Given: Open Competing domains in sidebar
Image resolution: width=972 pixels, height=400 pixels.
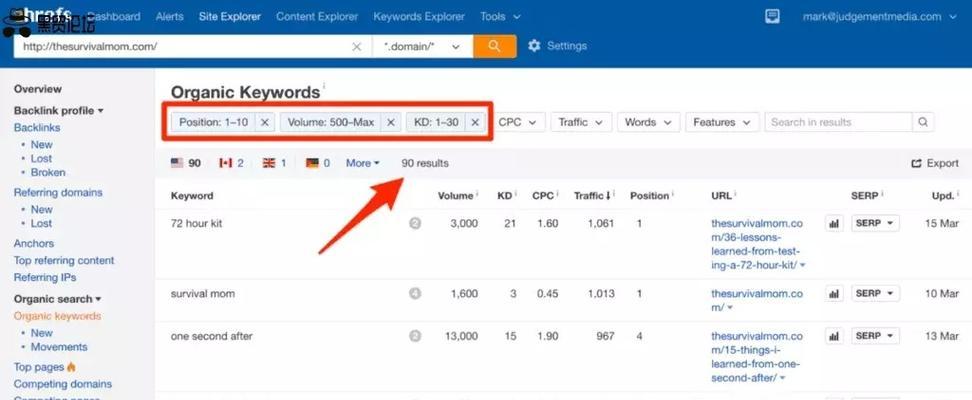Looking at the screenshot, I should pyautogui.click(x=63, y=384).
